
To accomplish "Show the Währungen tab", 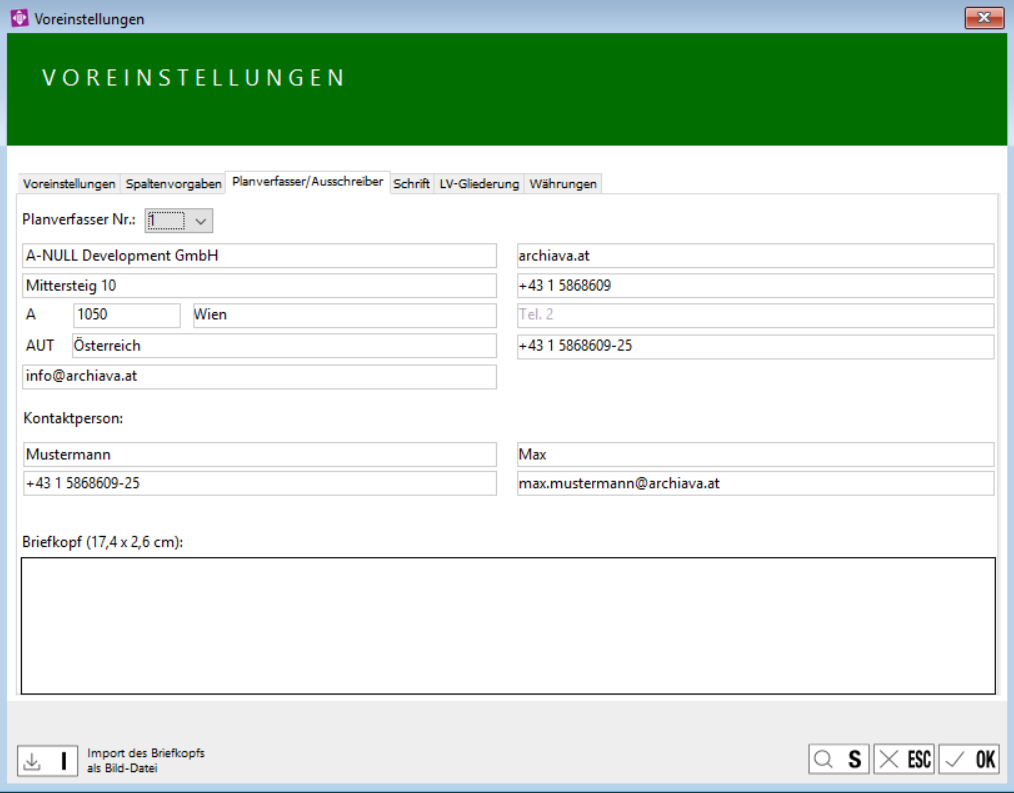I will pyautogui.click(x=563, y=184).
